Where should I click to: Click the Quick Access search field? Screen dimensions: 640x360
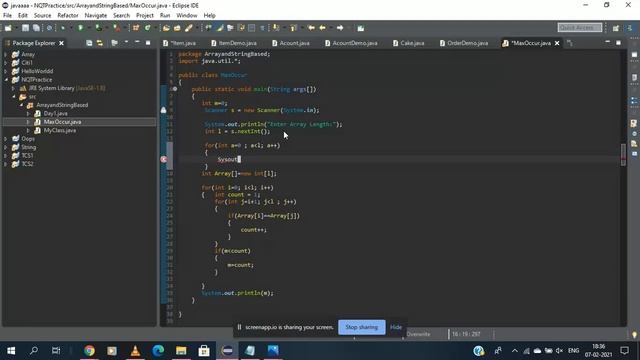[580, 27]
